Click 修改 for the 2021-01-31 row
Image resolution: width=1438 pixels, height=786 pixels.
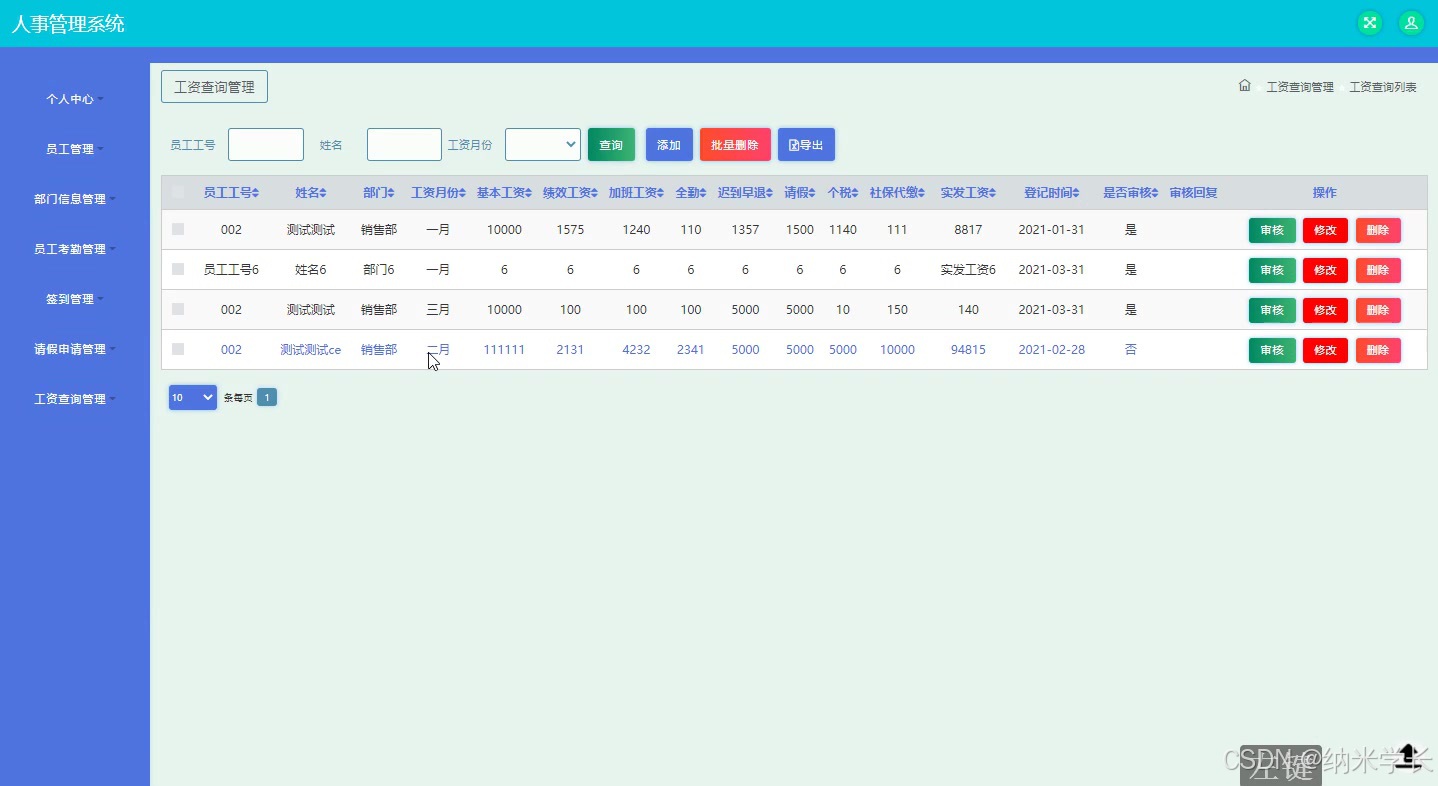click(1325, 230)
